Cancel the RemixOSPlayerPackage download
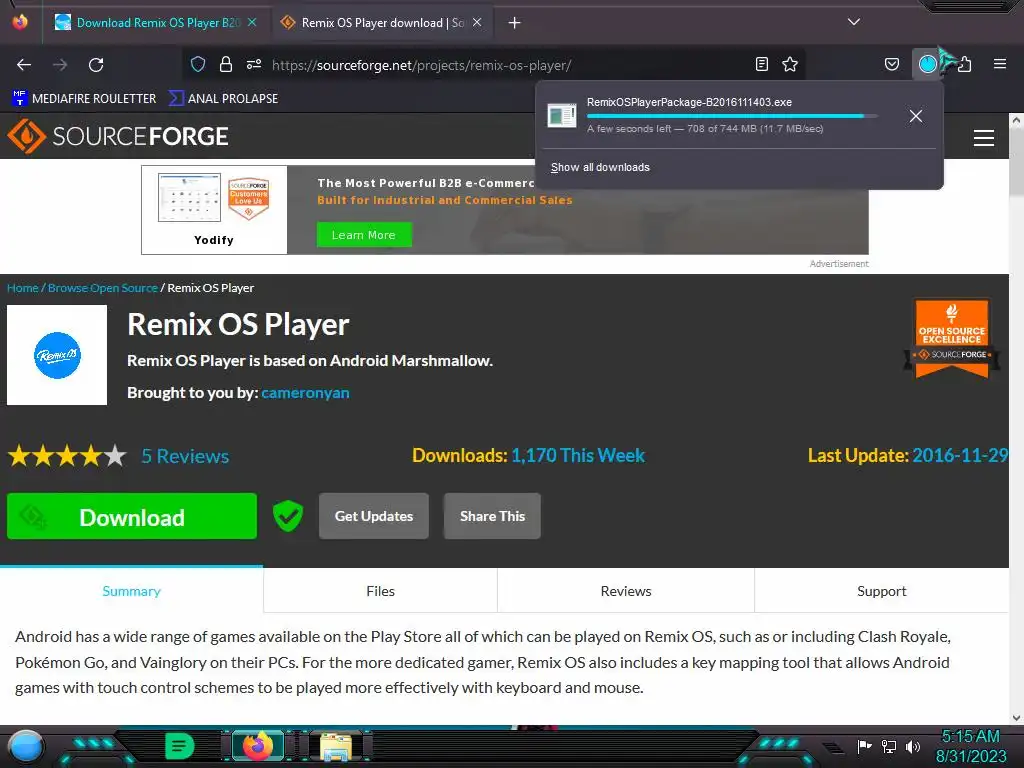1024x768 pixels. pos(916,116)
